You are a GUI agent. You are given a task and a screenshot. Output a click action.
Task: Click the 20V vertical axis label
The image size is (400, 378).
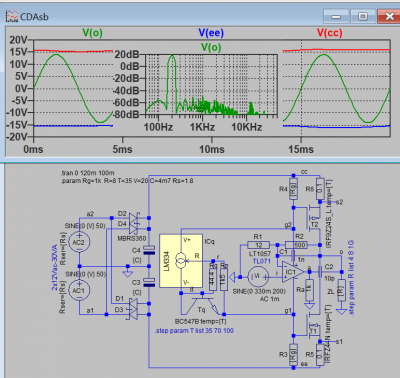[x=18, y=40]
